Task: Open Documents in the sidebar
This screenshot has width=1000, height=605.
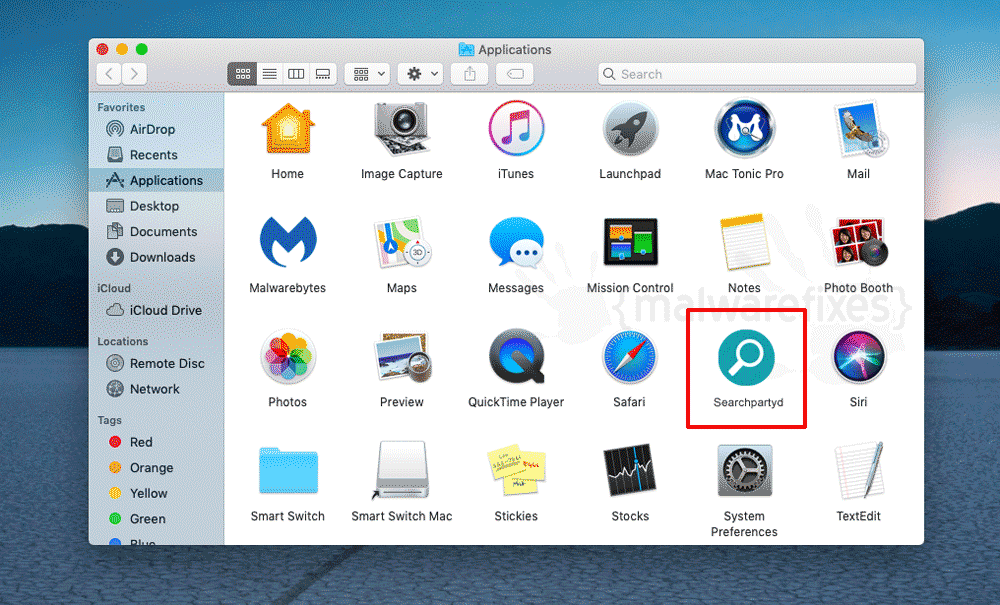Action: point(156,231)
